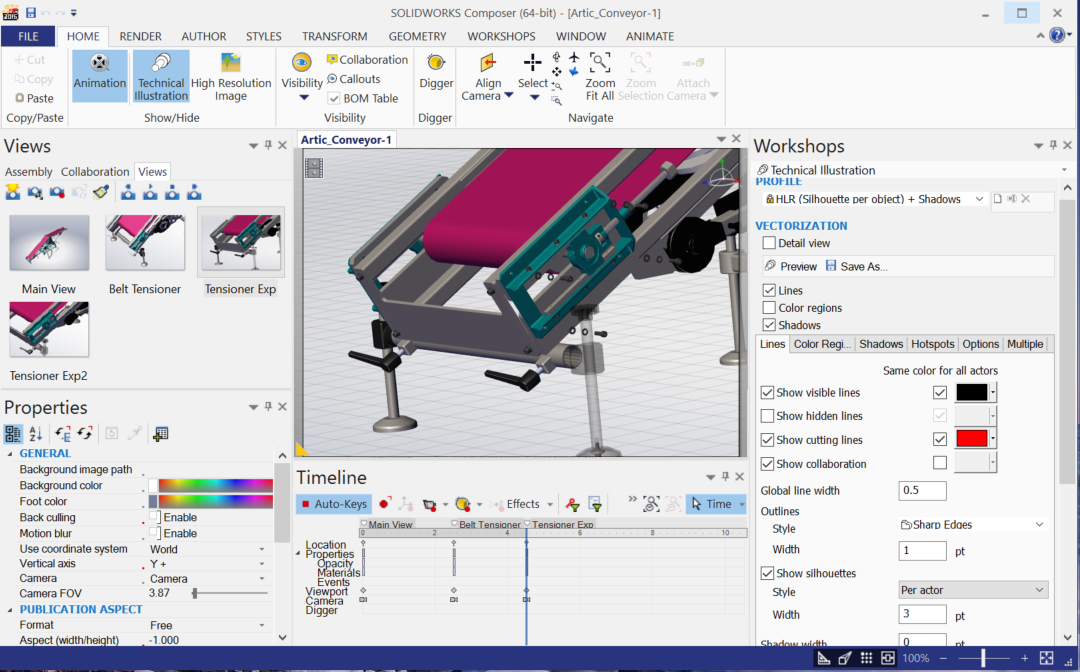Click the Collaboration button in the ribbon
1080x672 pixels.
click(x=367, y=60)
